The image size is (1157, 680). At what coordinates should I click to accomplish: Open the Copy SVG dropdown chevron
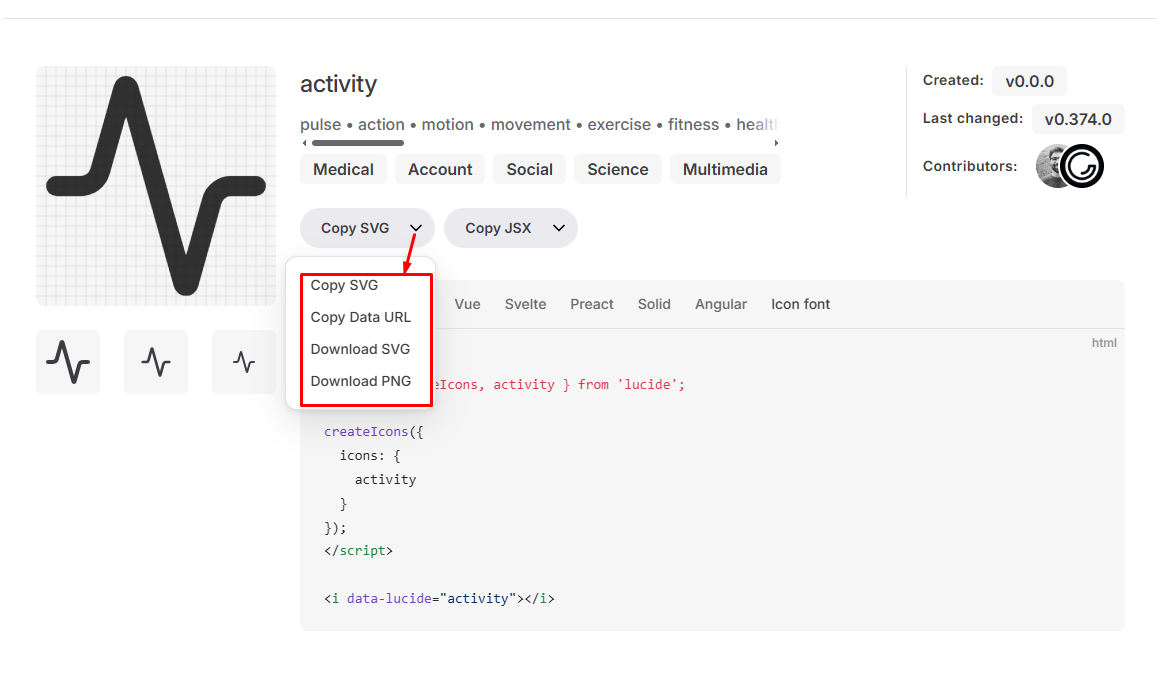pyautogui.click(x=414, y=227)
